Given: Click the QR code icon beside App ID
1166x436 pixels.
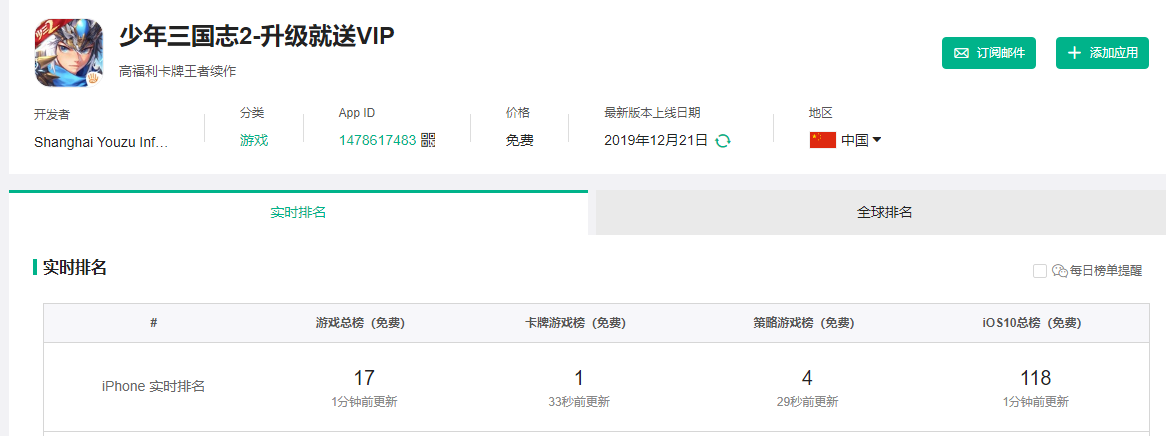Looking at the screenshot, I should [428, 140].
